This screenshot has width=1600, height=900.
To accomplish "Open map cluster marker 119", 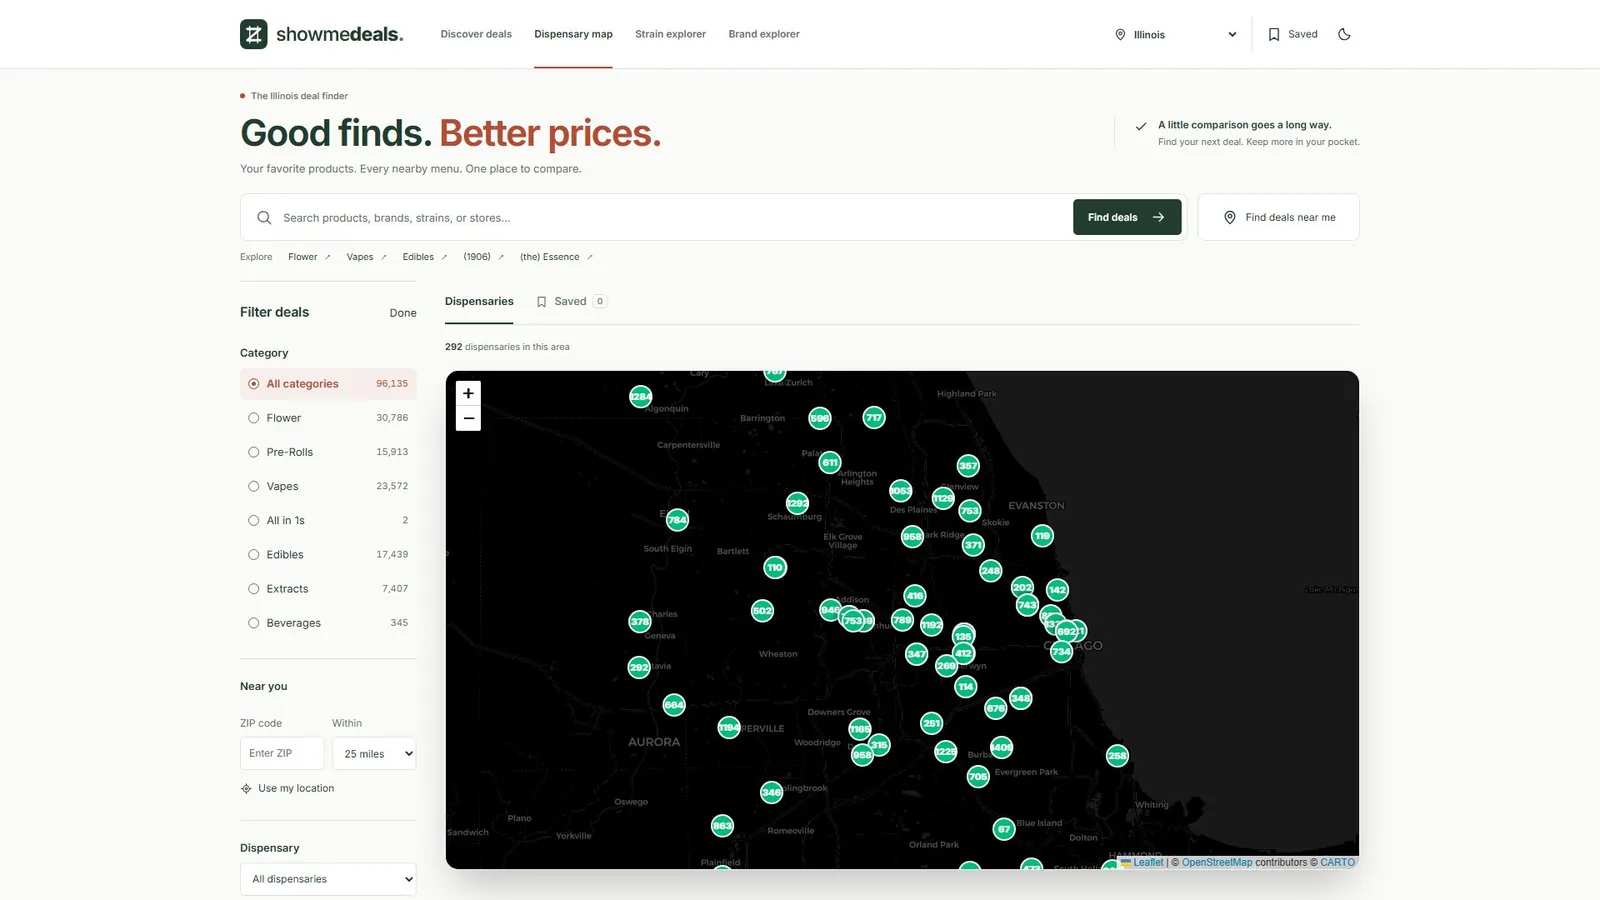I will click(1043, 536).
